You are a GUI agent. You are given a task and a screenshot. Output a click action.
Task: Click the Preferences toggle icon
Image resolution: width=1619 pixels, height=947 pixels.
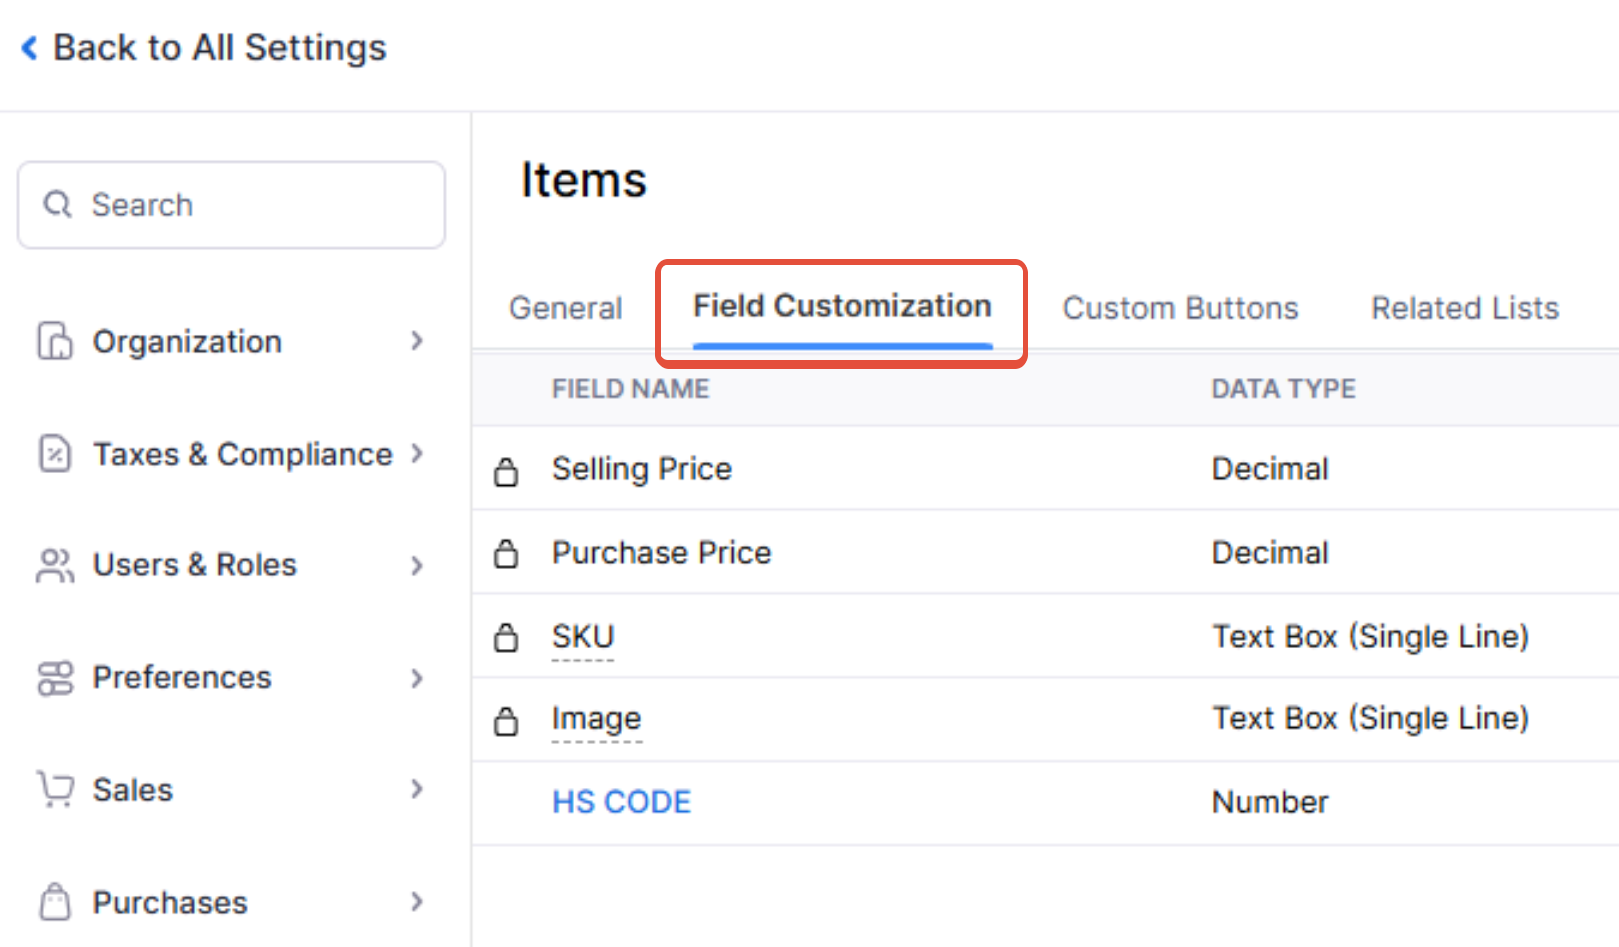pyautogui.click(x=55, y=678)
